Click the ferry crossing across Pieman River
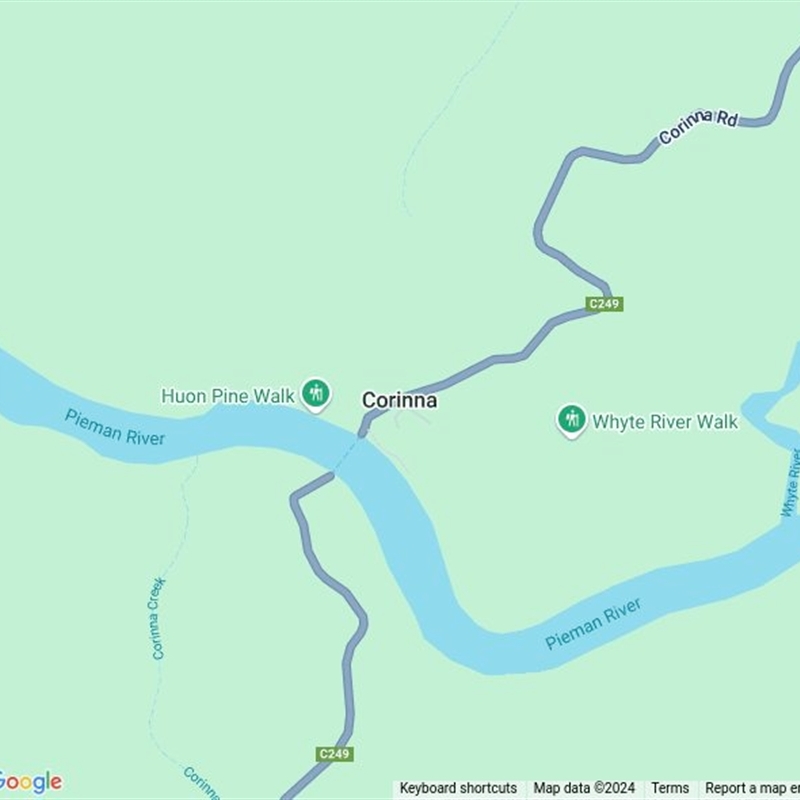 [x=346, y=455]
